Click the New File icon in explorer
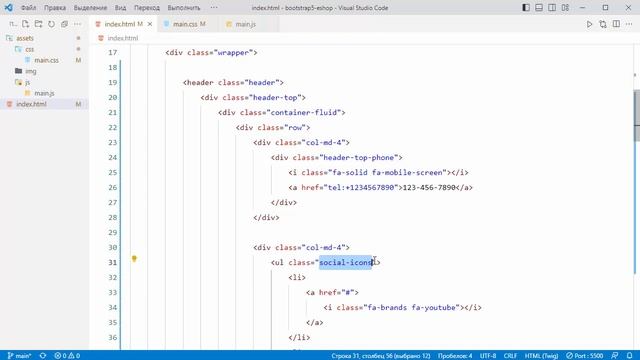640x360 pixels. pyautogui.click(x=25, y=24)
